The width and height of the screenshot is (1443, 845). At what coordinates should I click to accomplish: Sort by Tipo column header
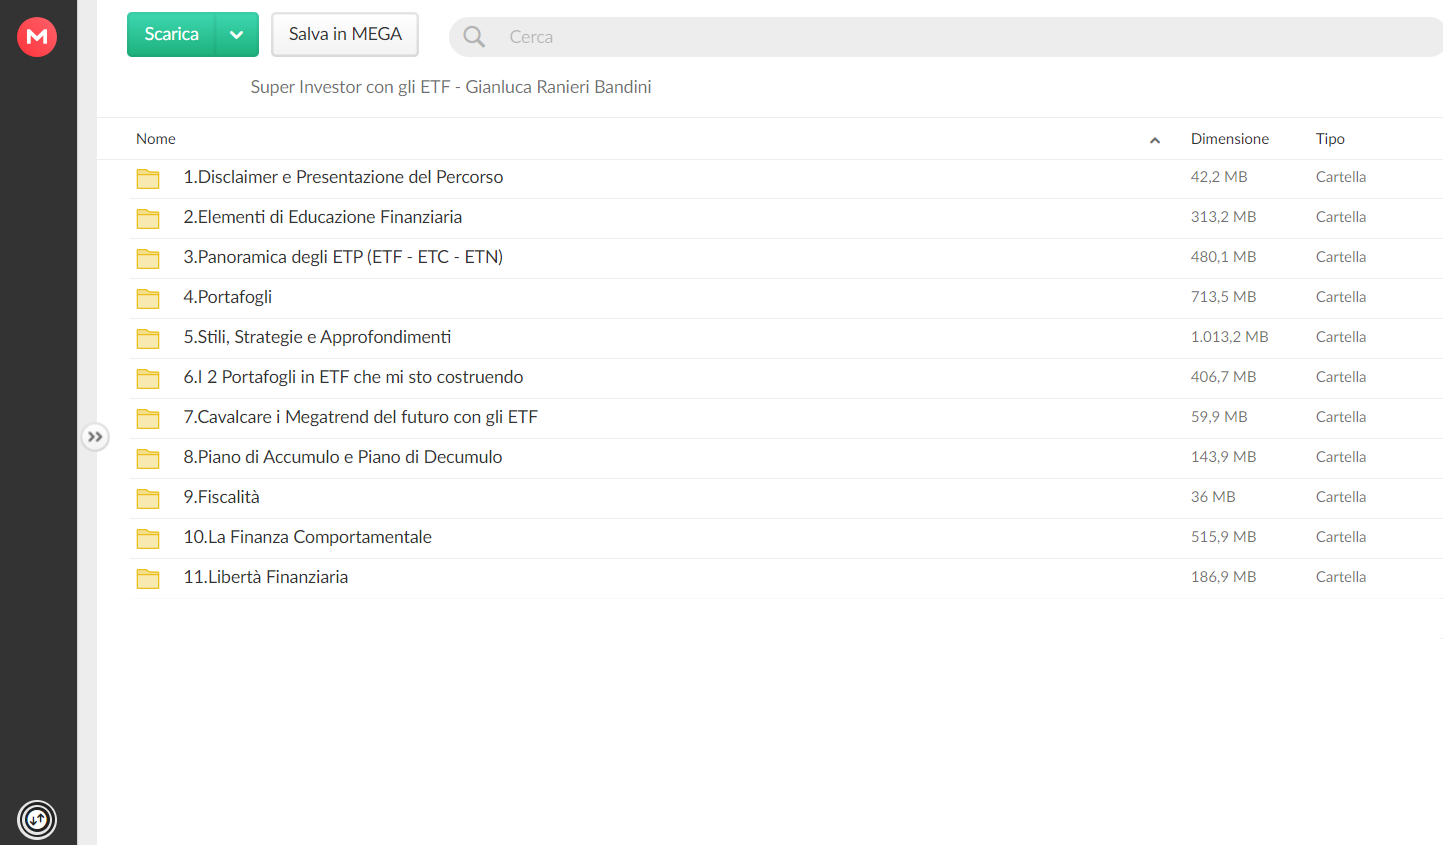[1330, 139]
